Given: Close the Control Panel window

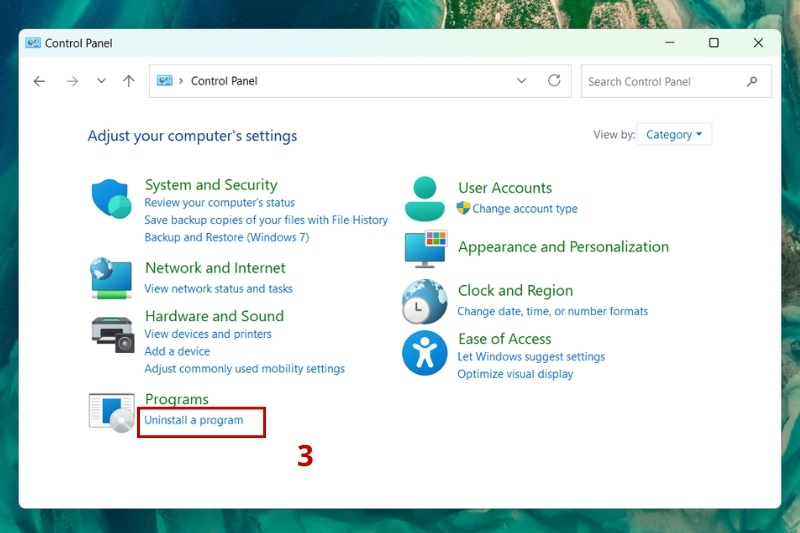Looking at the screenshot, I should coord(758,43).
